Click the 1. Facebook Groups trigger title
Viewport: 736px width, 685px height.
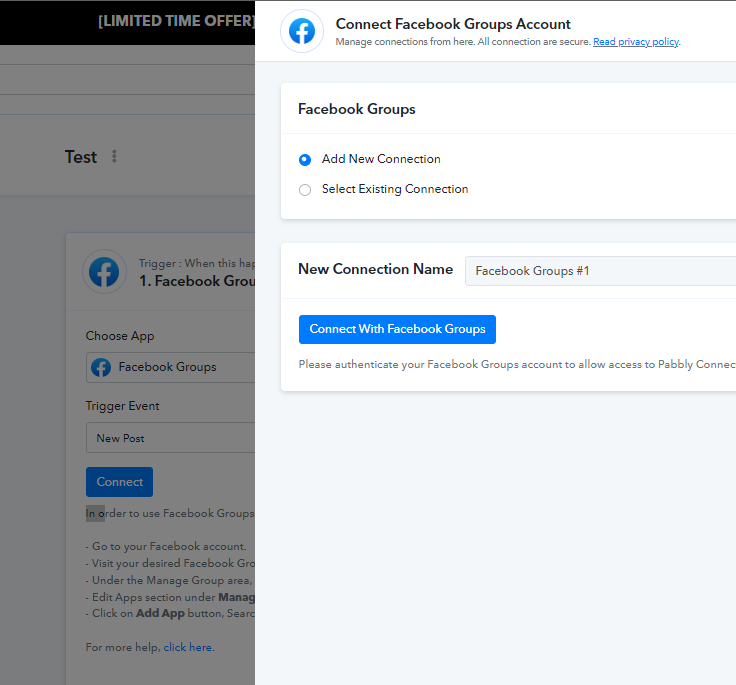197,281
